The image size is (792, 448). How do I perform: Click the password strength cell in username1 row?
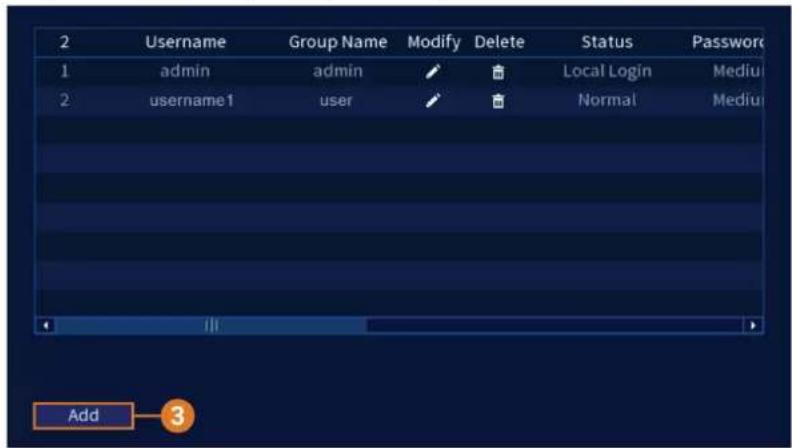737,100
